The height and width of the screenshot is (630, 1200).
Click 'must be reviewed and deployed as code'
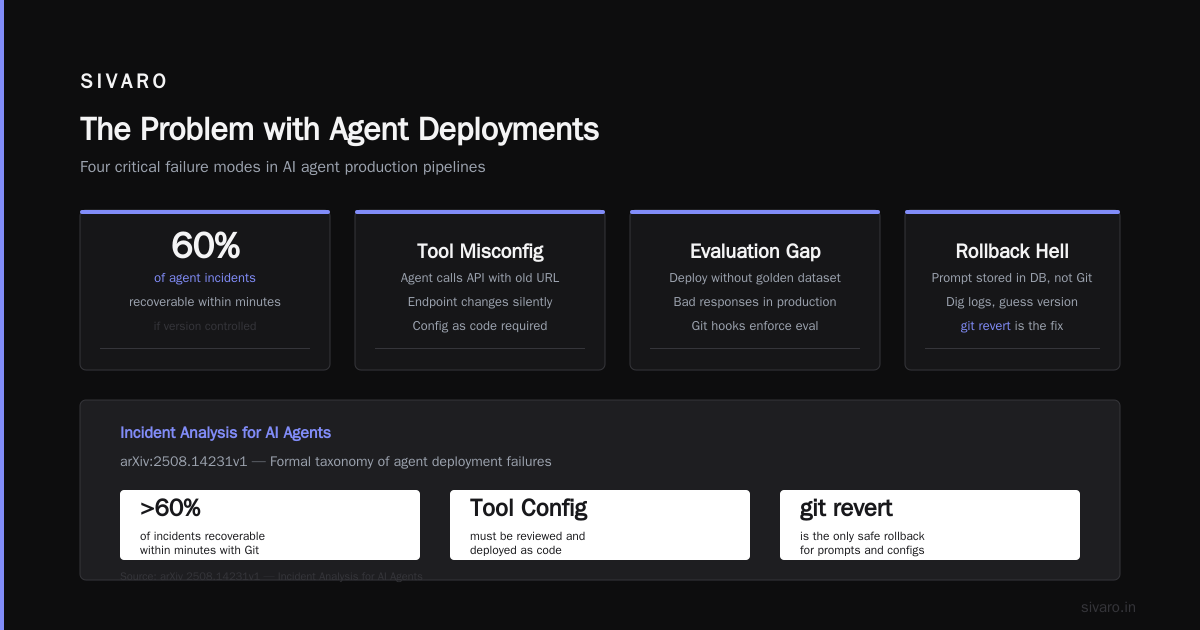[x=528, y=543]
